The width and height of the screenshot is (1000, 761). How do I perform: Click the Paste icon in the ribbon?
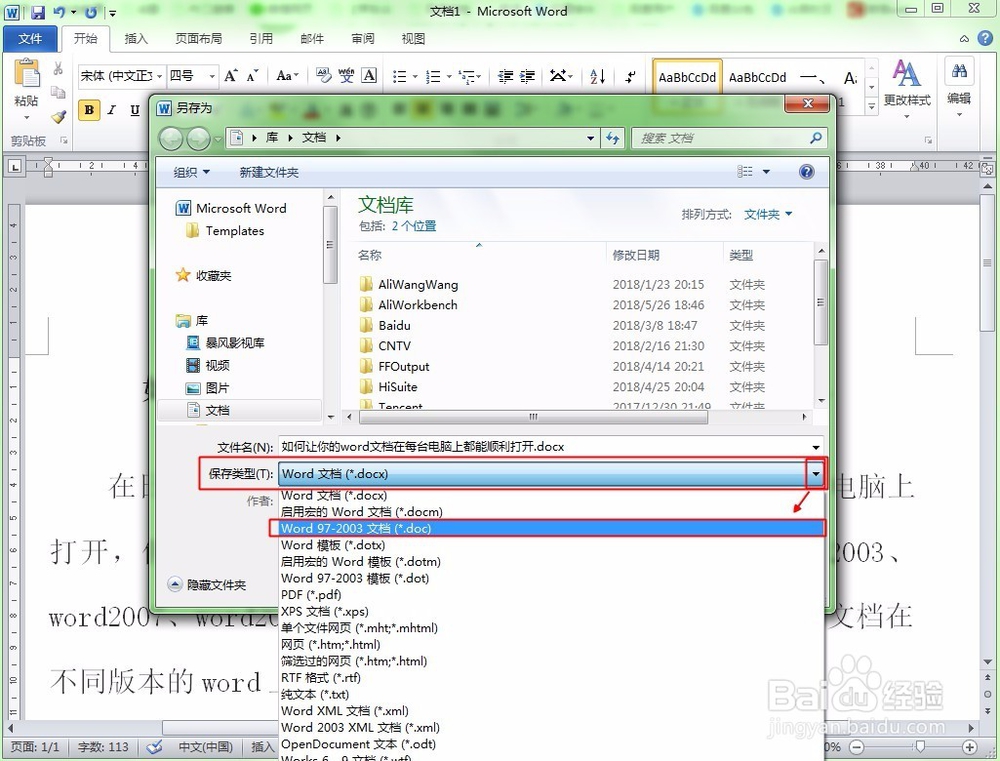coord(27,74)
